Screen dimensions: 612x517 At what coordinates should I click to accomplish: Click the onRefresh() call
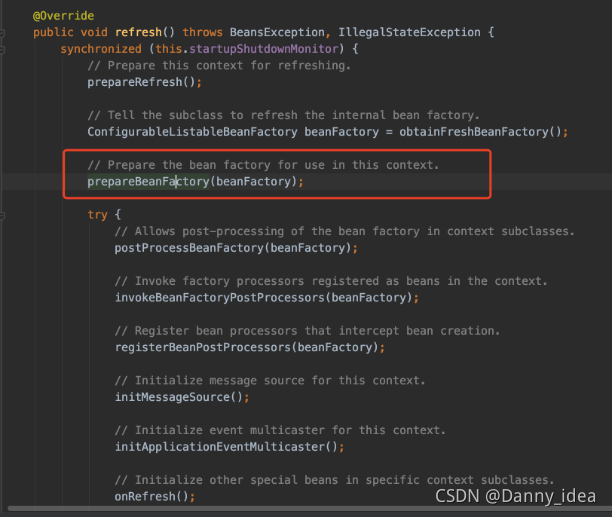(x=154, y=497)
